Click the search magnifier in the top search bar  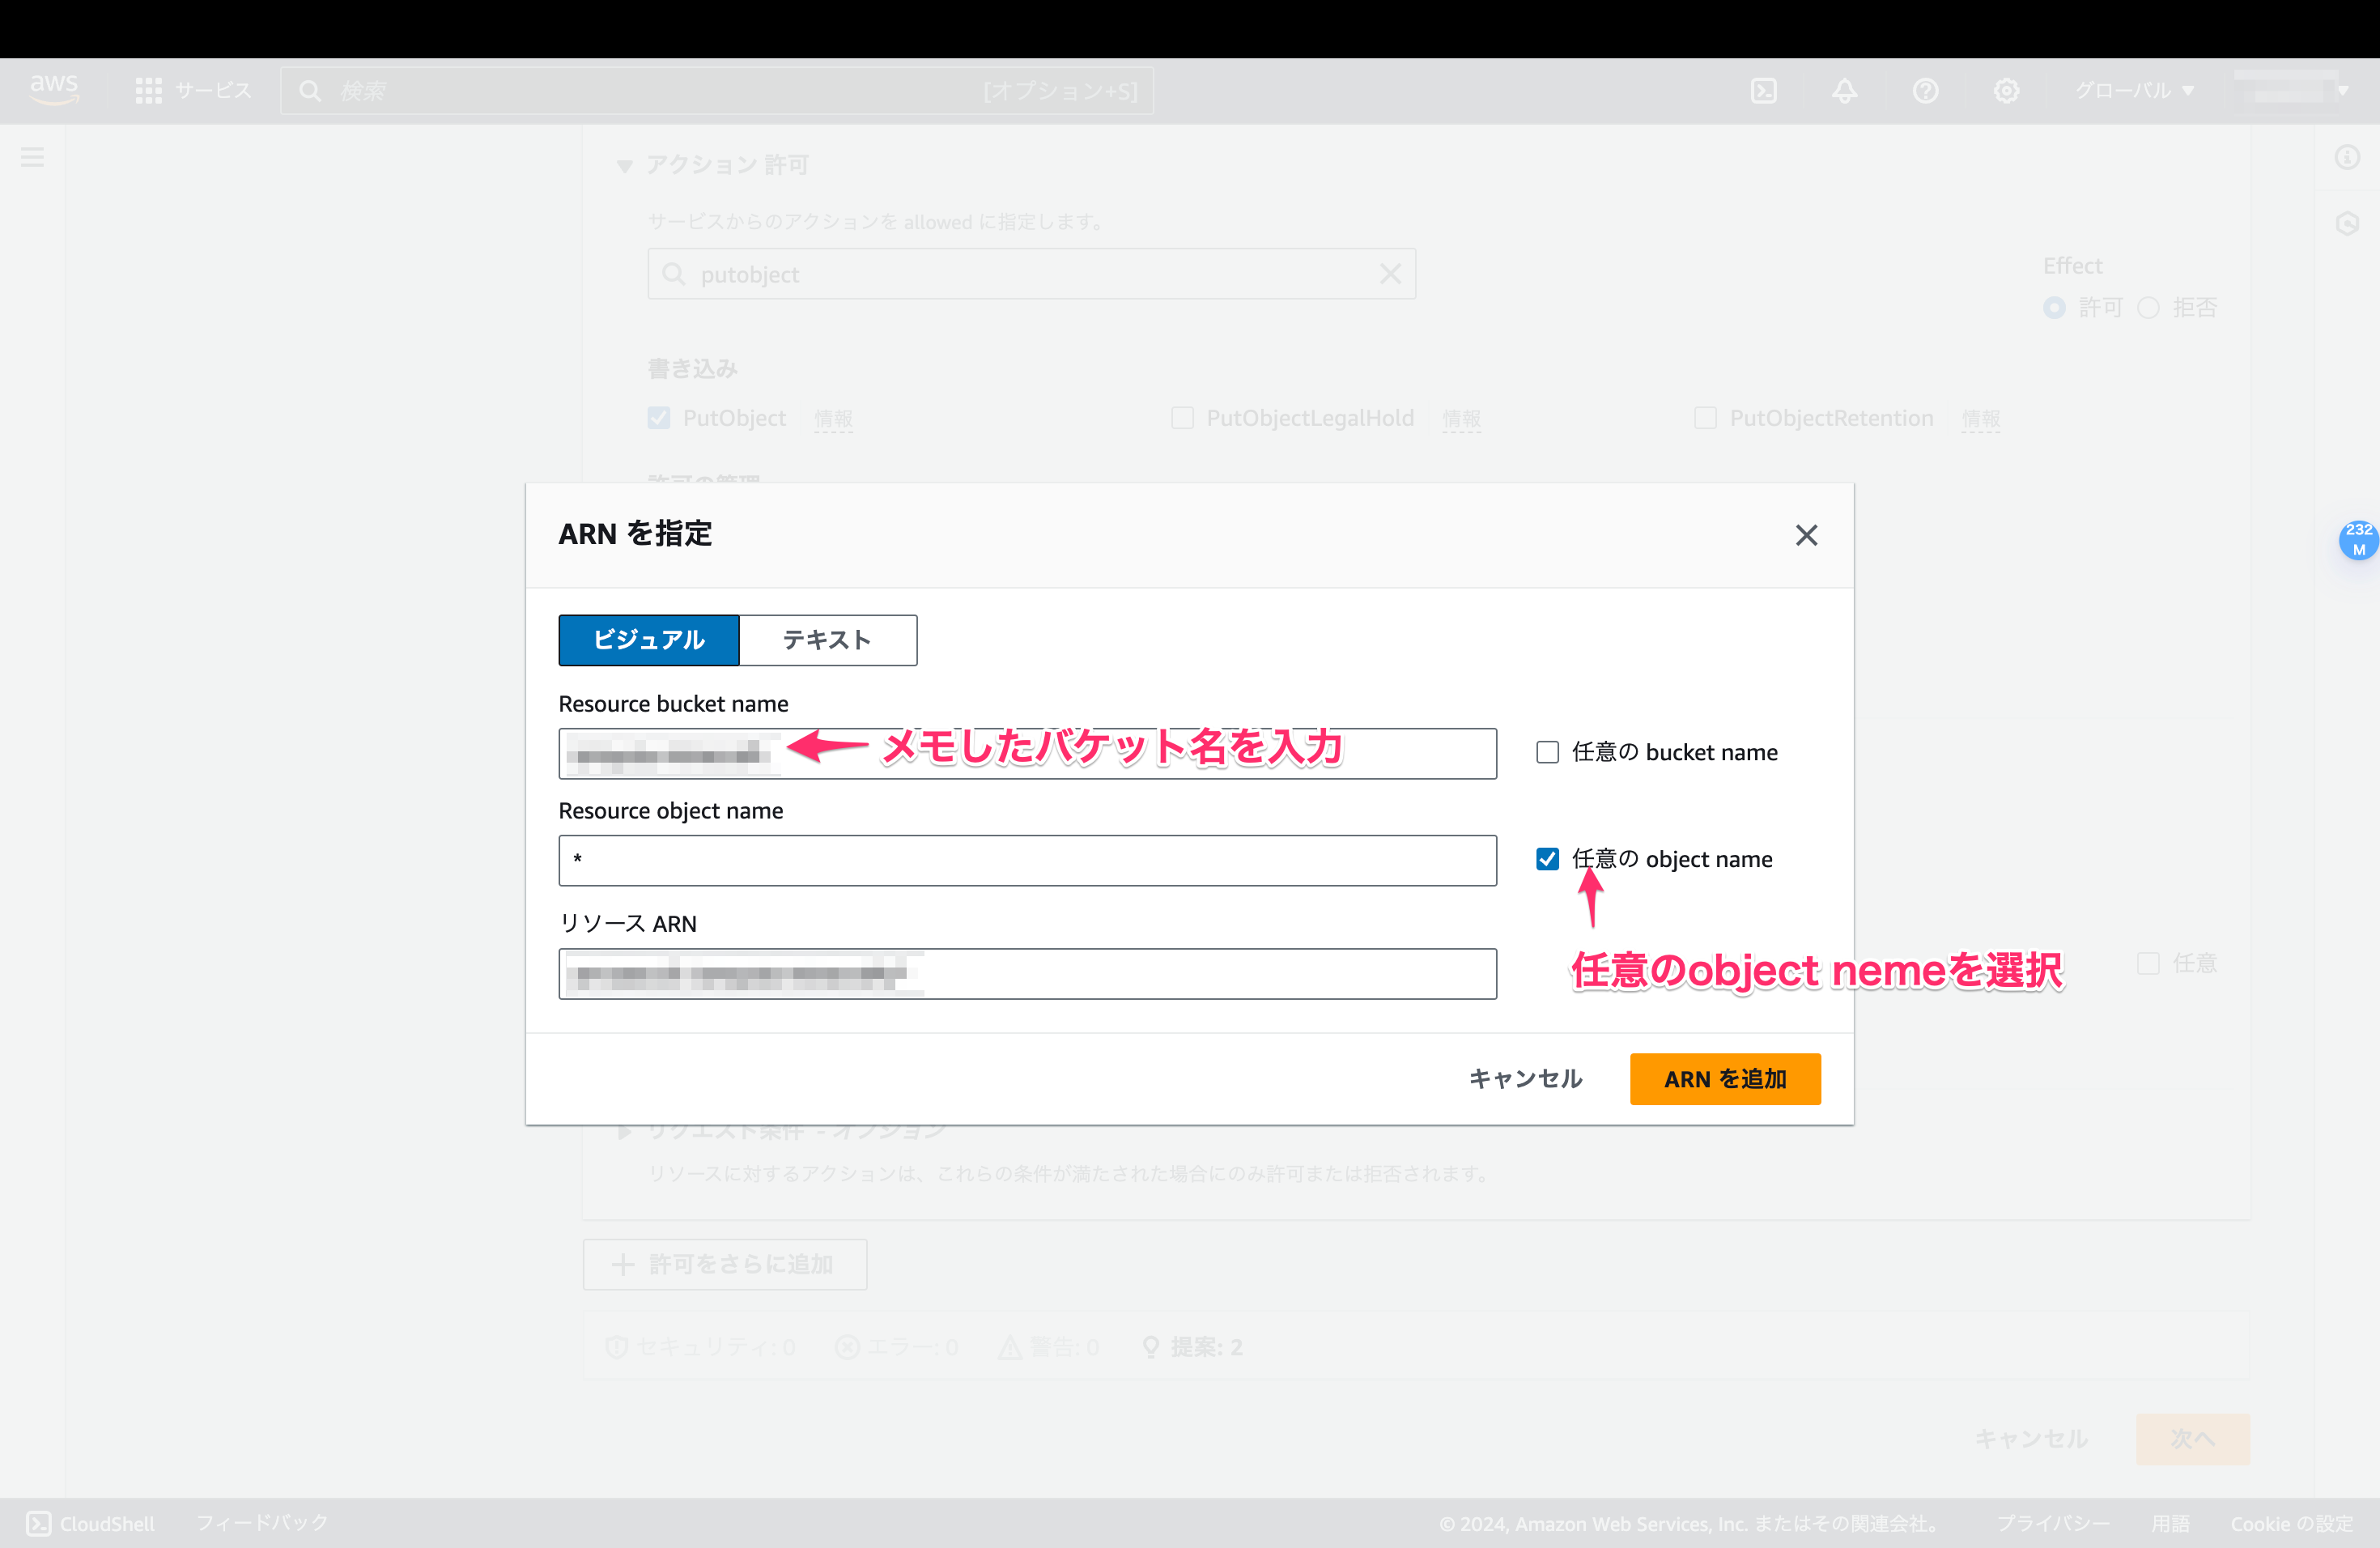click(311, 90)
